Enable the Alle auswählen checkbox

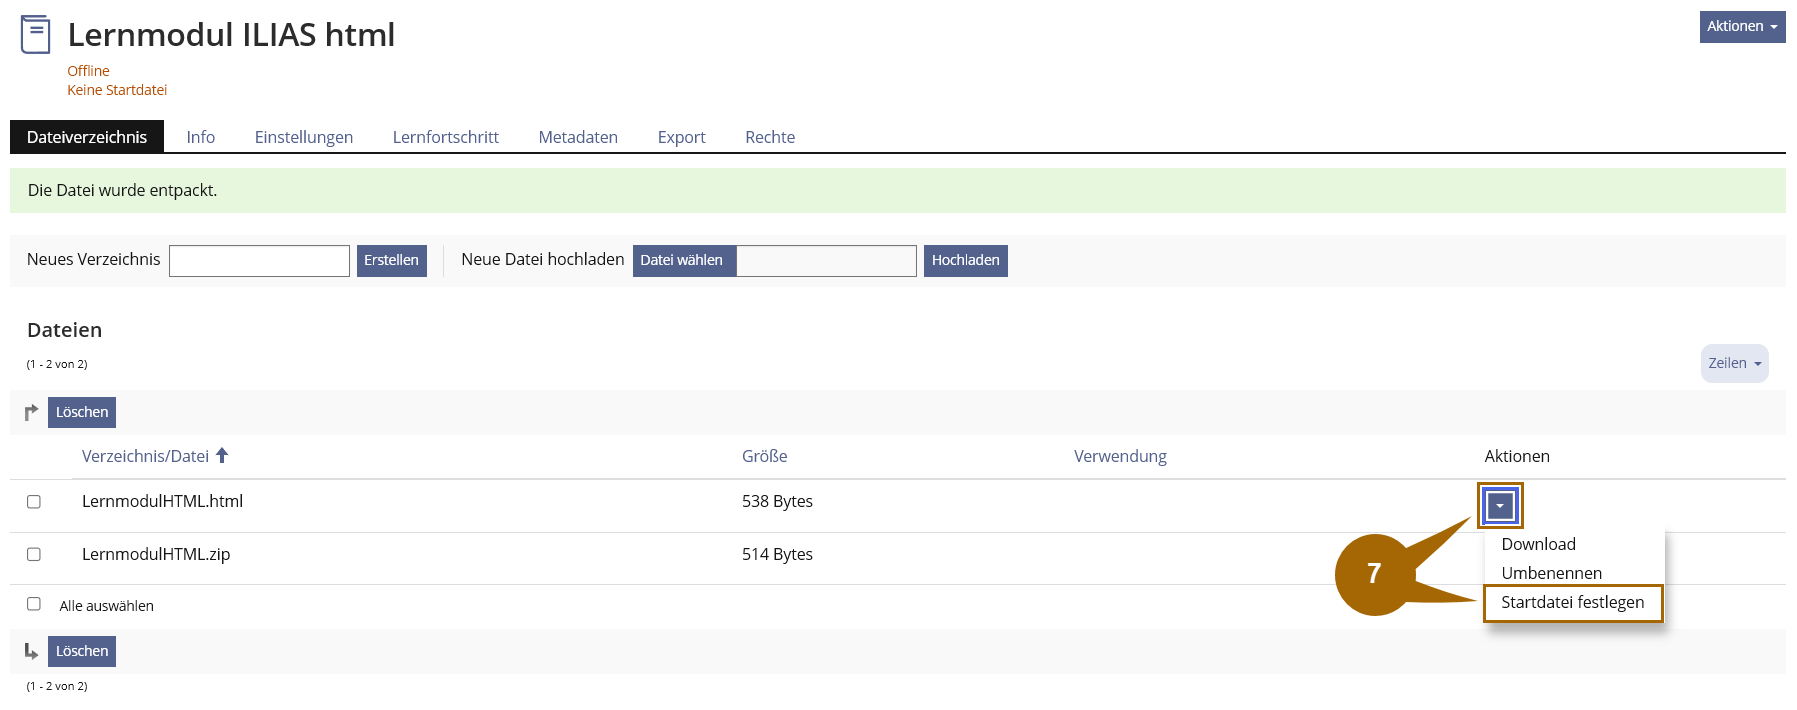click(x=34, y=604)
